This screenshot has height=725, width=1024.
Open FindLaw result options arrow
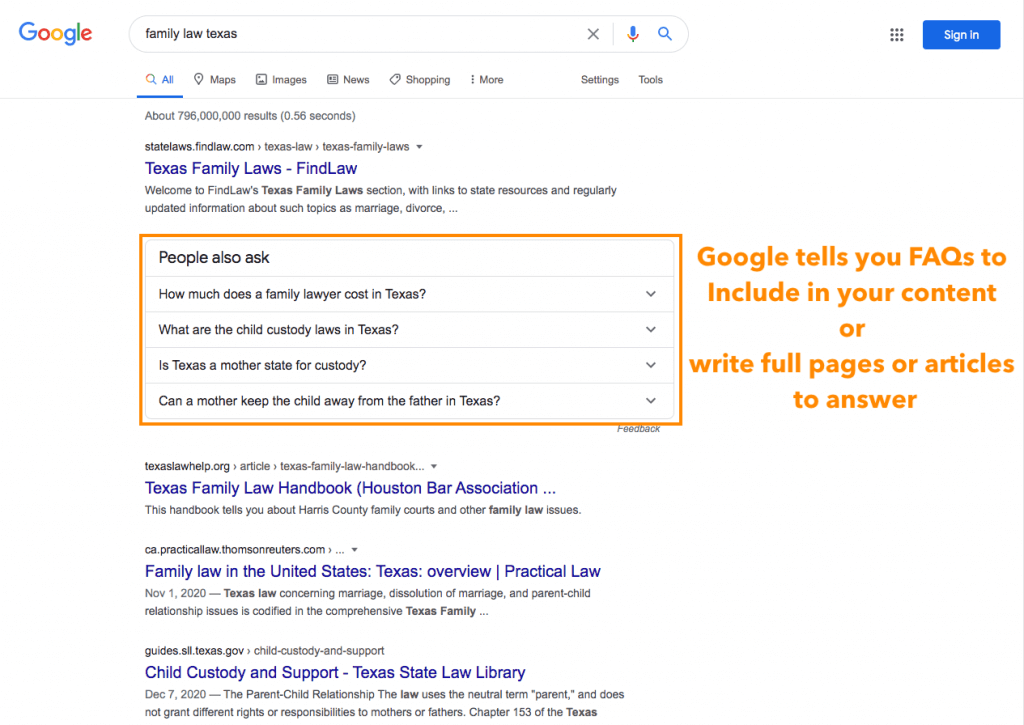419,147
